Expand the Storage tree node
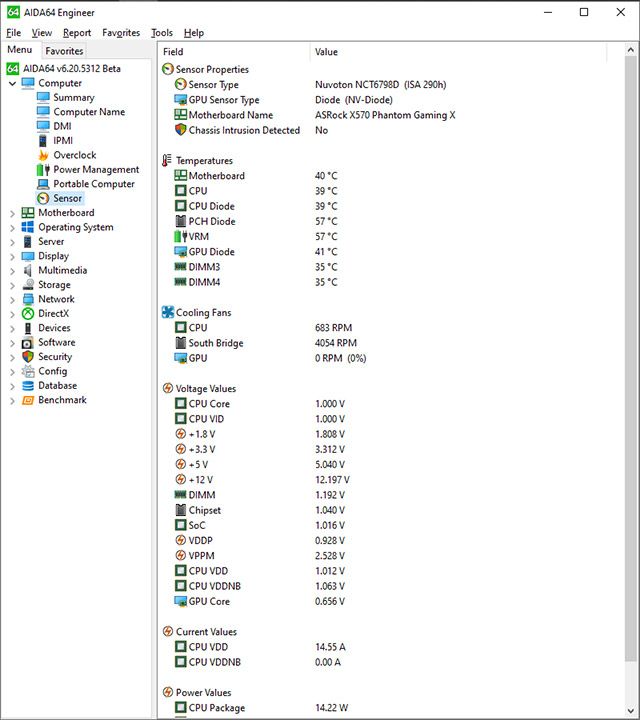This screenshot has width=640, height=720. (12, 285)
